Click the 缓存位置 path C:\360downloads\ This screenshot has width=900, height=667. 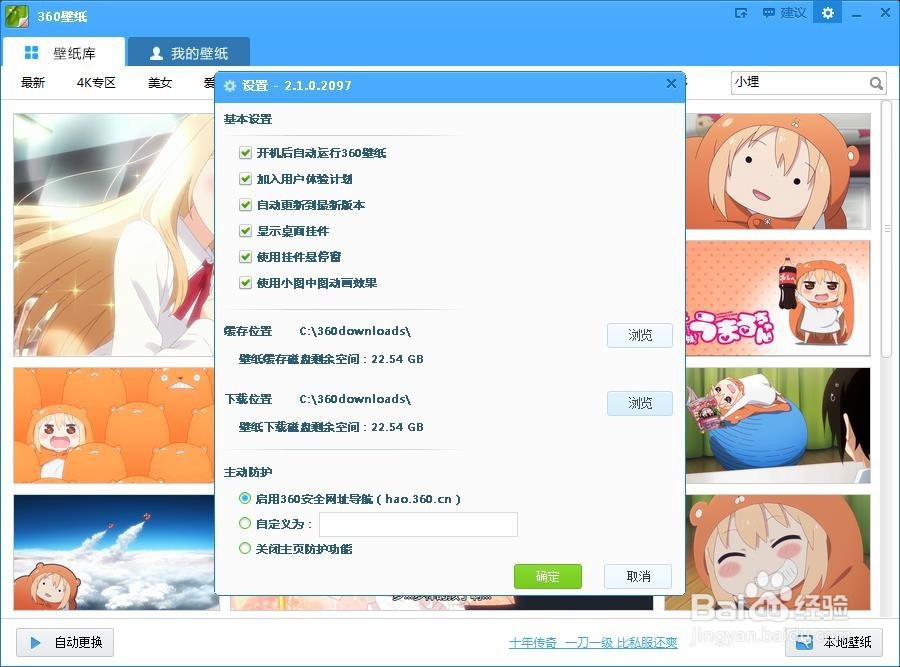click(x=355, y=331)
